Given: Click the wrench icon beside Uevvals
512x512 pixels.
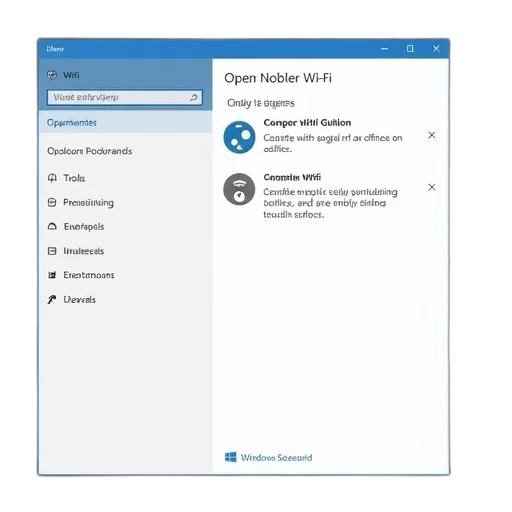Looking at the screenshot, I should coord(52,299).
